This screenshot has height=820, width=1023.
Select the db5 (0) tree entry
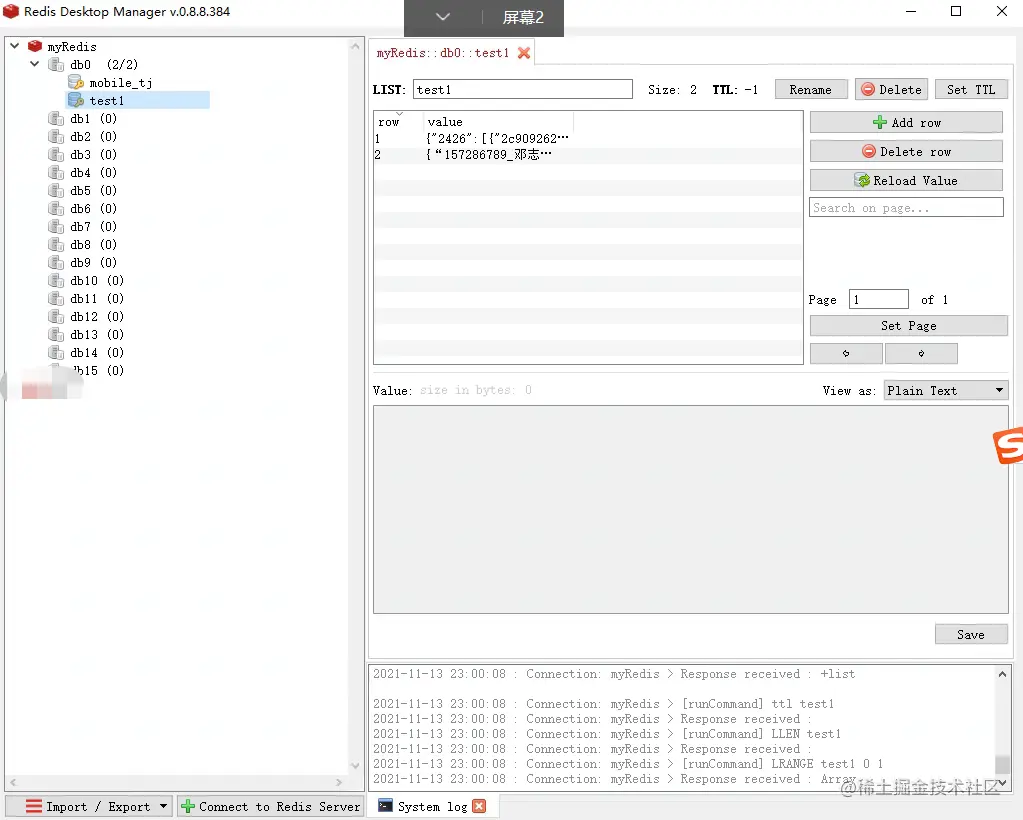(x=93, y=190)
